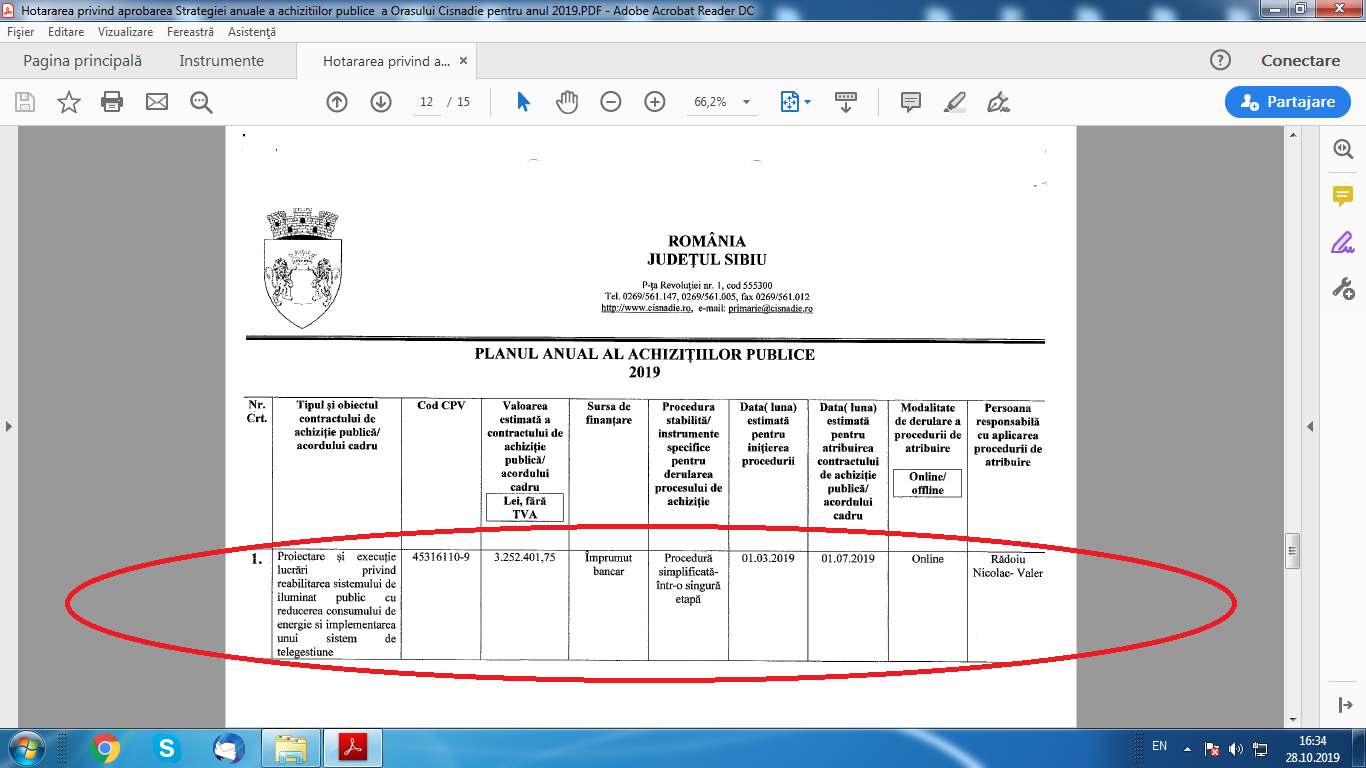Click the star bookmark icon

coord(68,102)
